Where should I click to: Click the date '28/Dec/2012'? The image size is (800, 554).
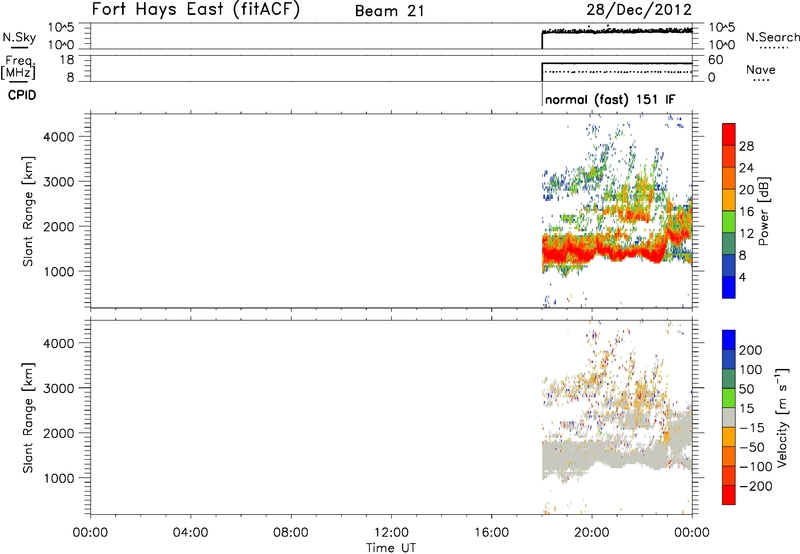coord(639,10)
